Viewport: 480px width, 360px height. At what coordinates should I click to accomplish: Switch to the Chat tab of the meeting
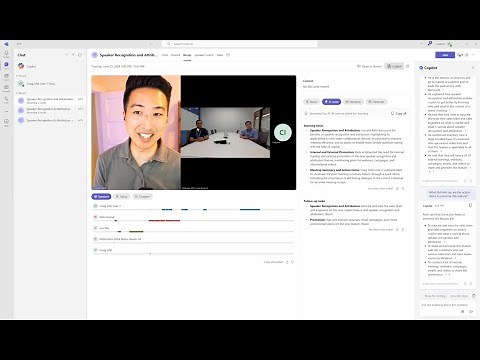[165, 55]
